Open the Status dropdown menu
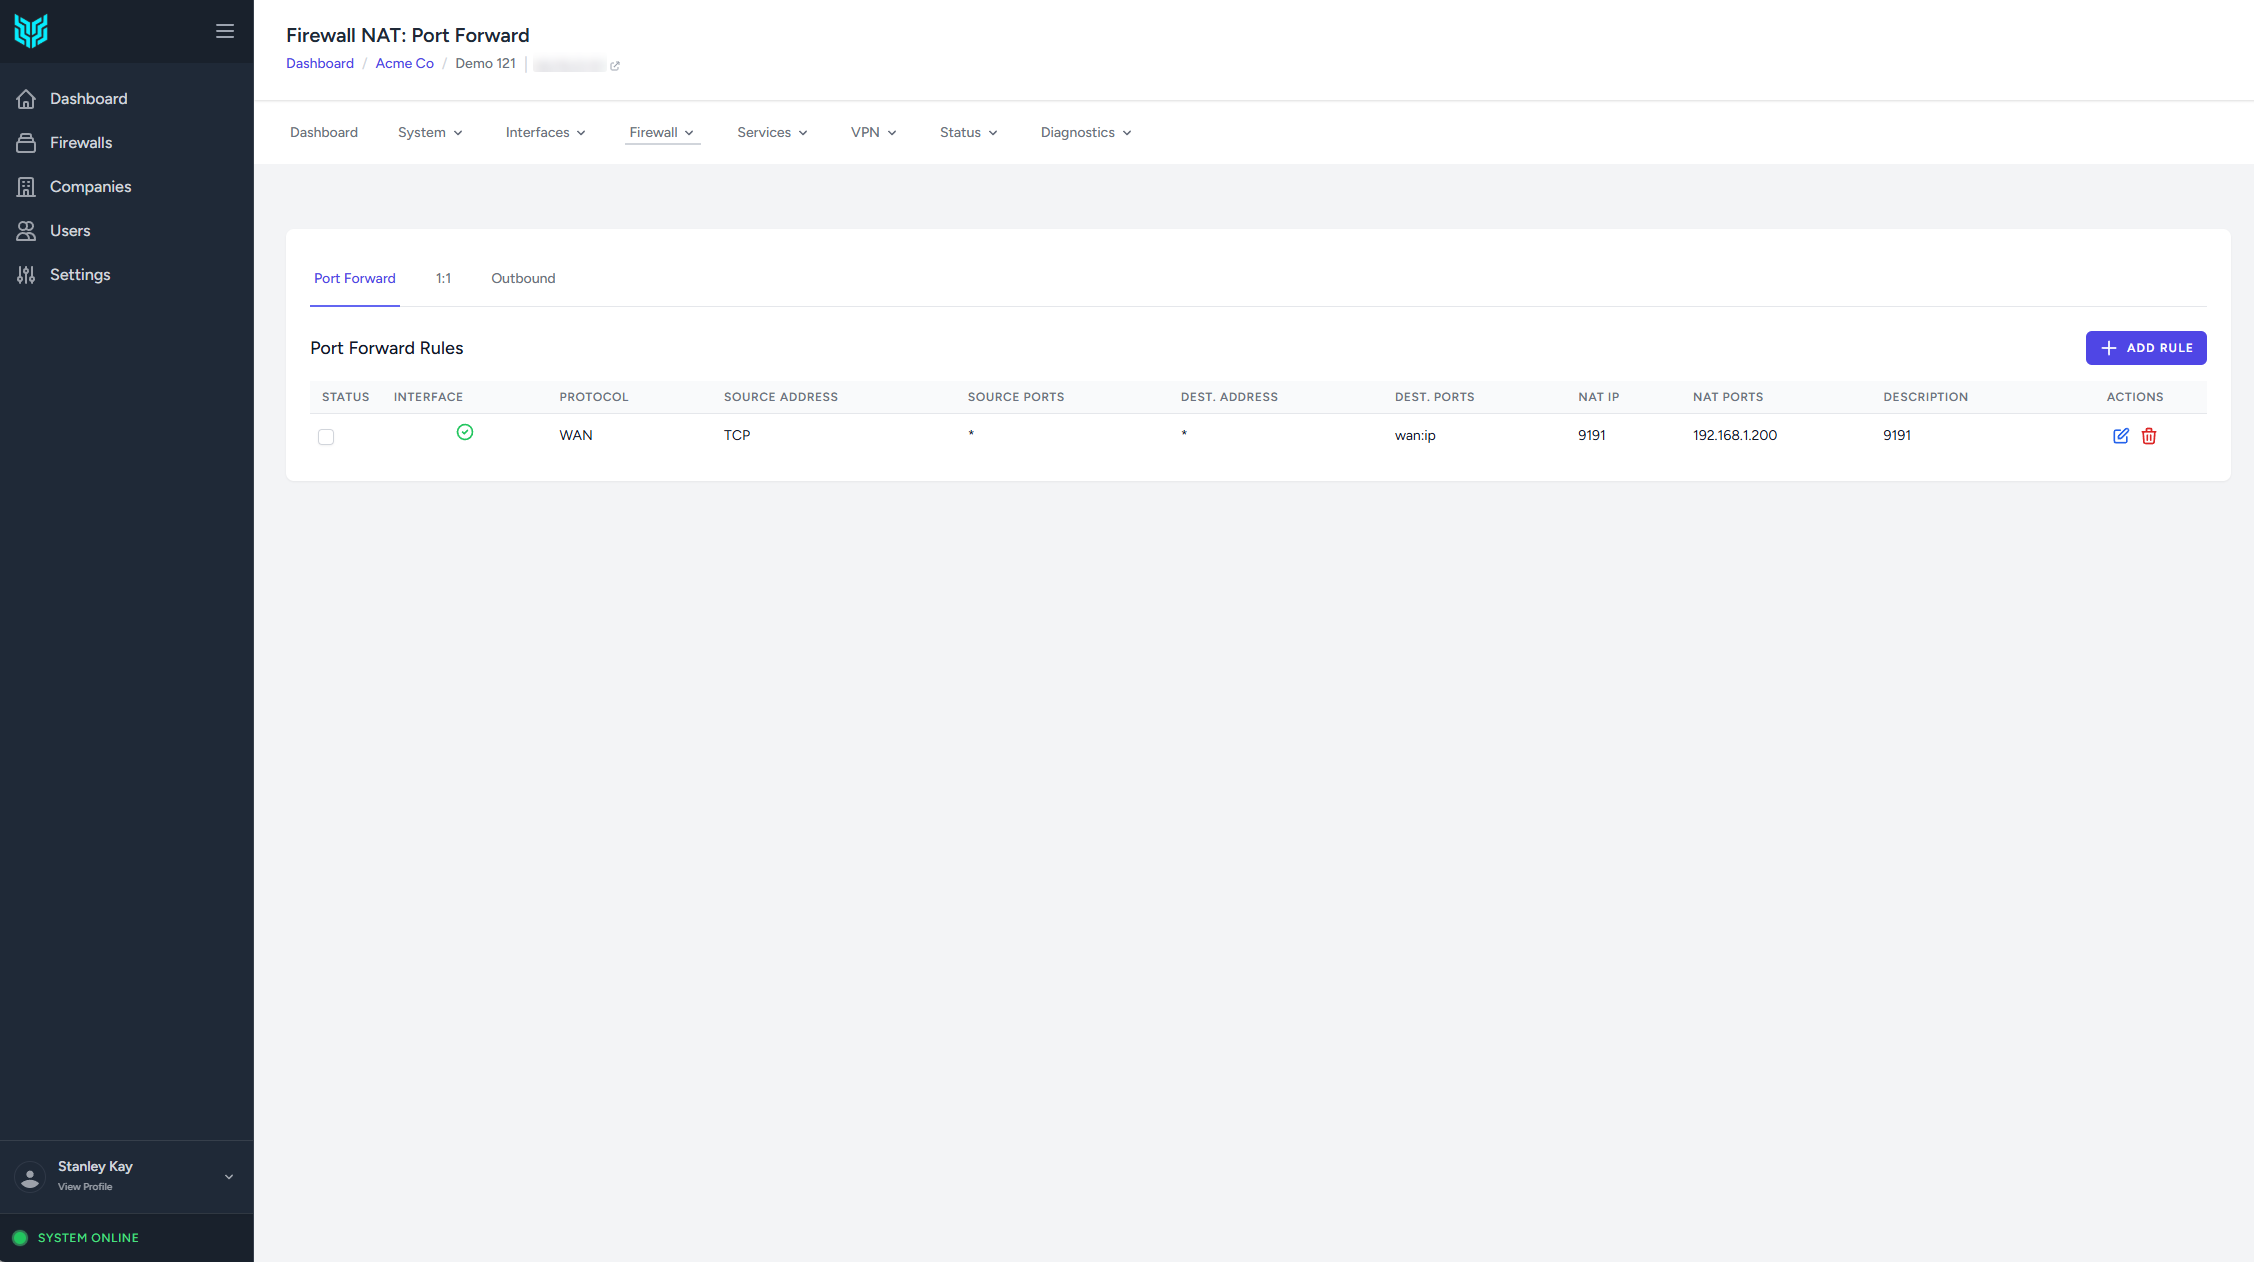Image resolution: width=2254 pixels, height=1262 pixels. coord(969,133)
